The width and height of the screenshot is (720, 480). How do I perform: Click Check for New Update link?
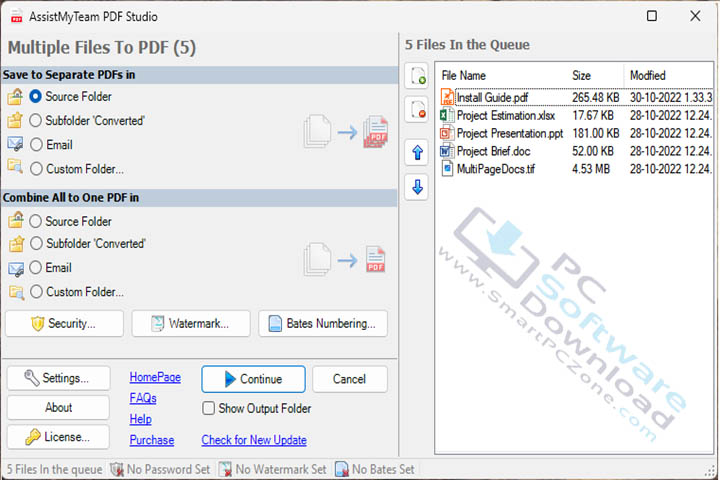(254, 440)
